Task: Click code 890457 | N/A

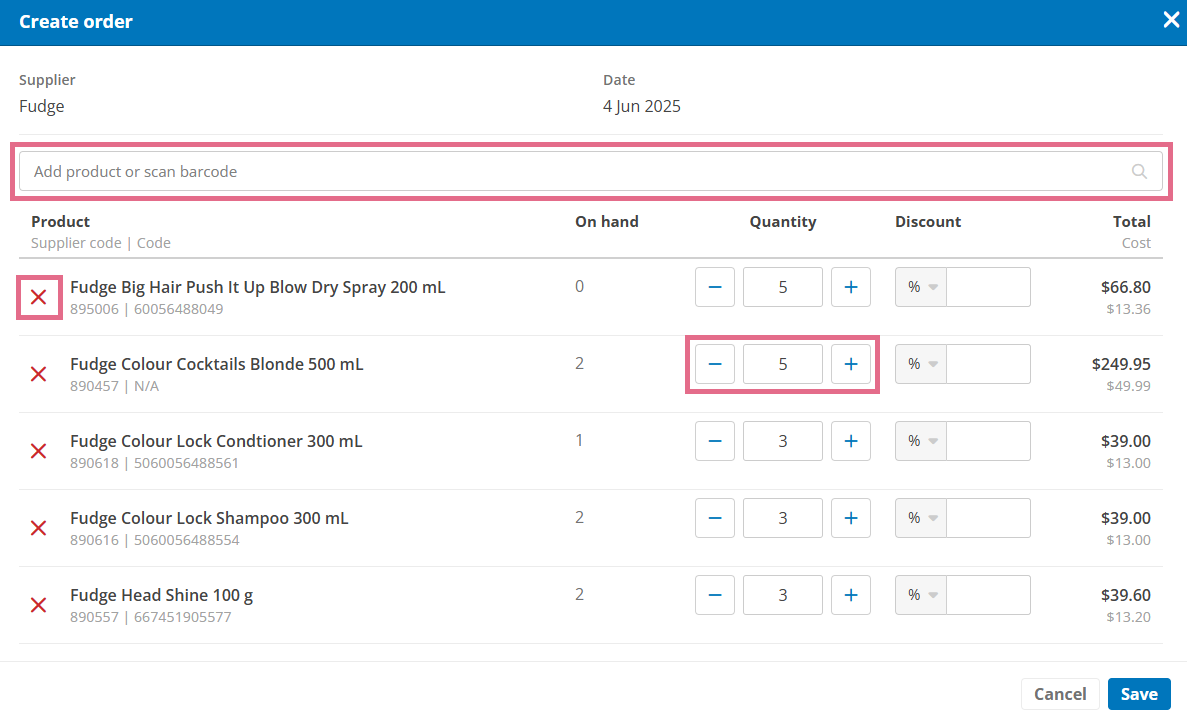Action: 114,386
